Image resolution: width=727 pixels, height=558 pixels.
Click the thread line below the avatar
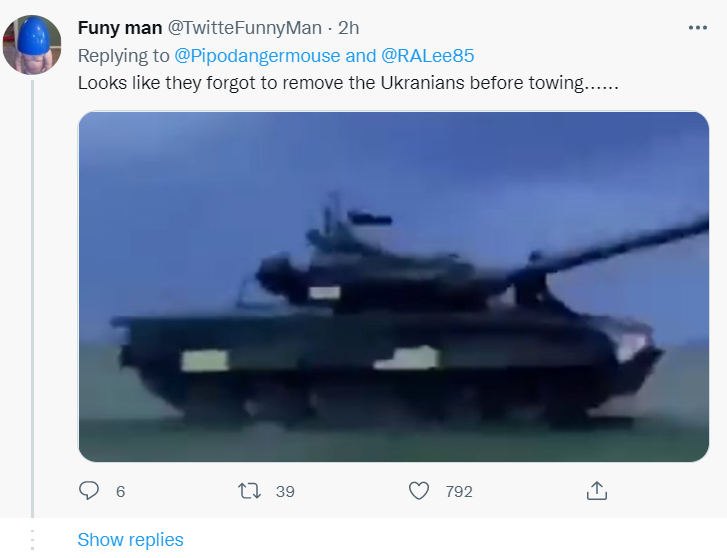(33, 300)
